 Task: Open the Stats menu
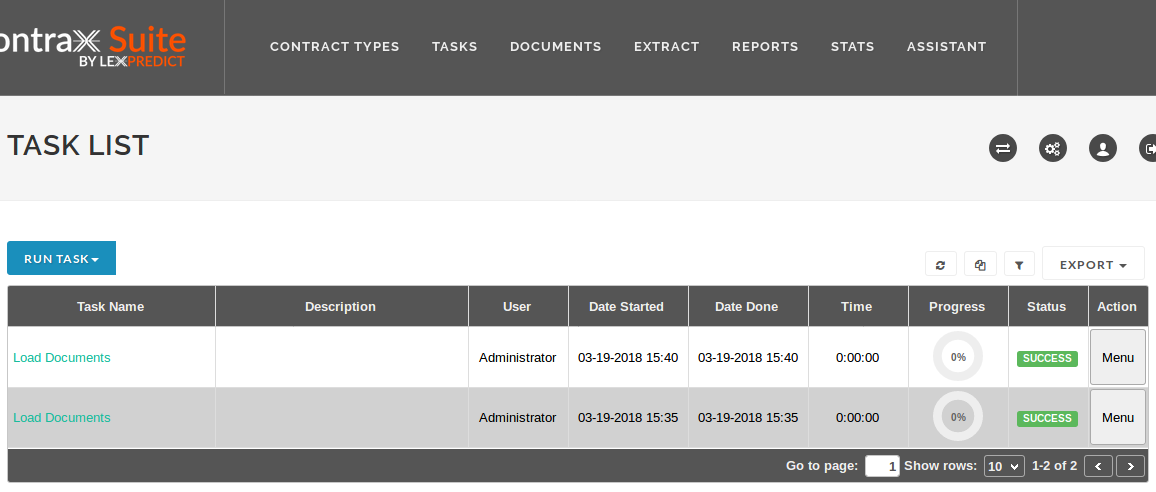click(852, 46)
